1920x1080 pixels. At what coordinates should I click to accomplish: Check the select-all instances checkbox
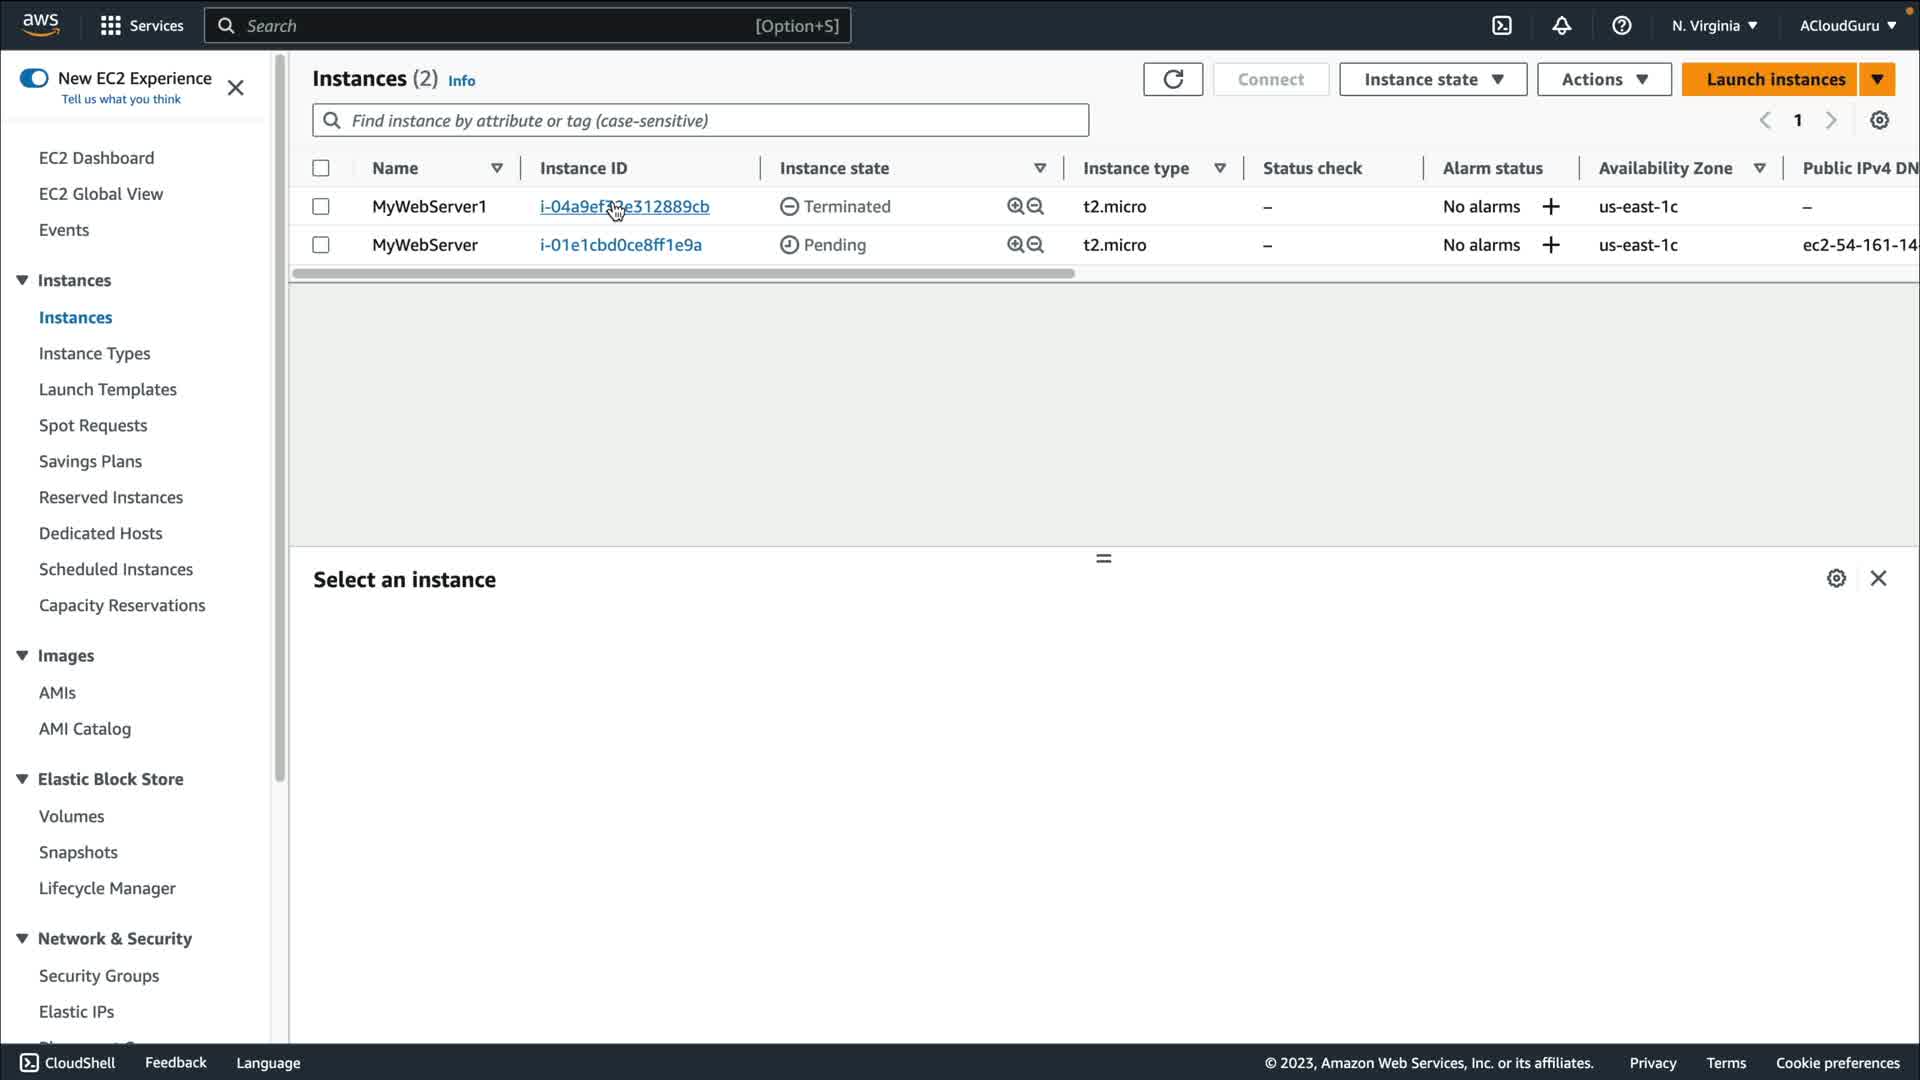[x=321, y=168]
